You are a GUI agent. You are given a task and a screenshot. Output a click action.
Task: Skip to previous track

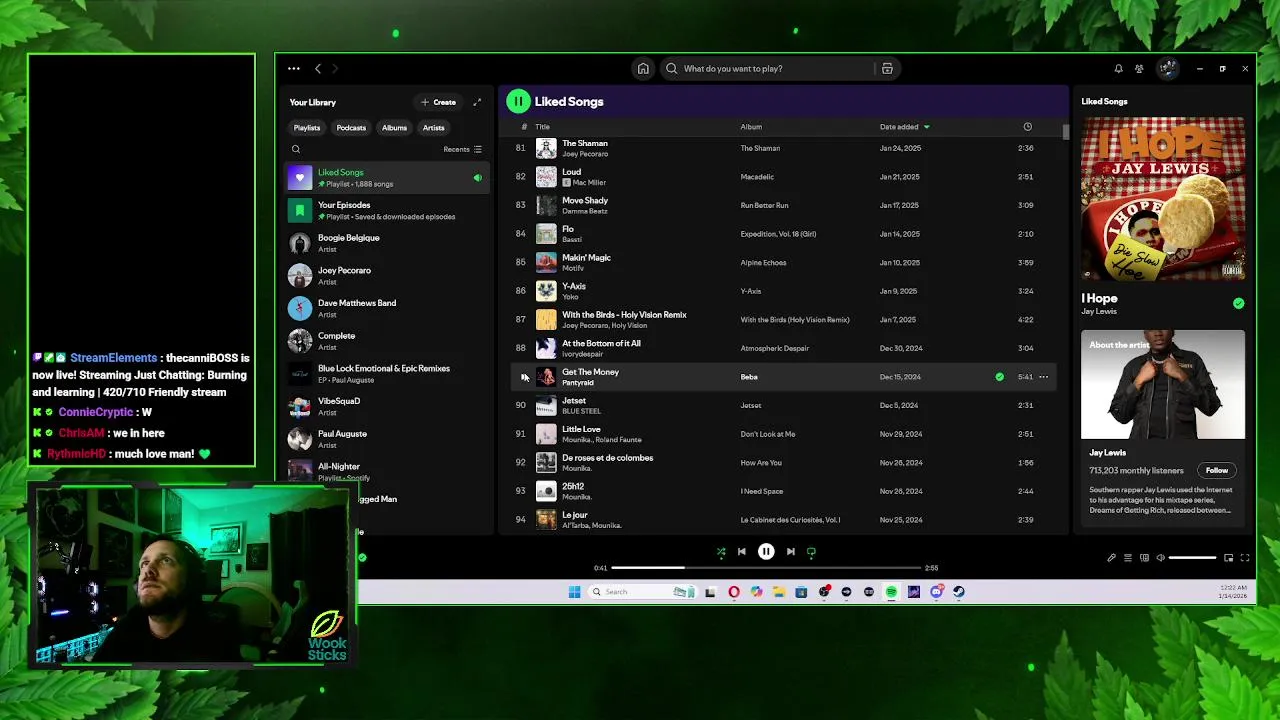coord(742,552)
